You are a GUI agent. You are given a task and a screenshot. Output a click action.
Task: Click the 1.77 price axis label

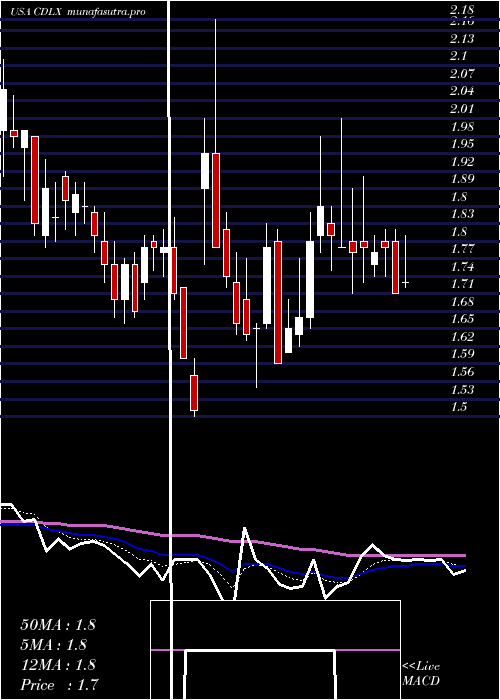(x=462, y=249)
